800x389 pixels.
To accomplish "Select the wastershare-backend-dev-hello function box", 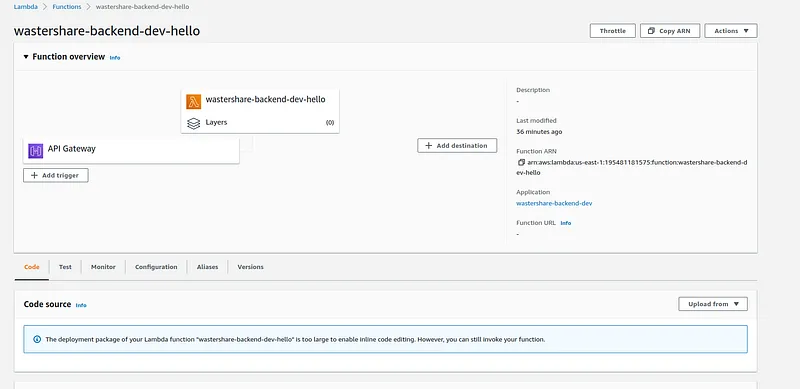I will pos(260,111).
